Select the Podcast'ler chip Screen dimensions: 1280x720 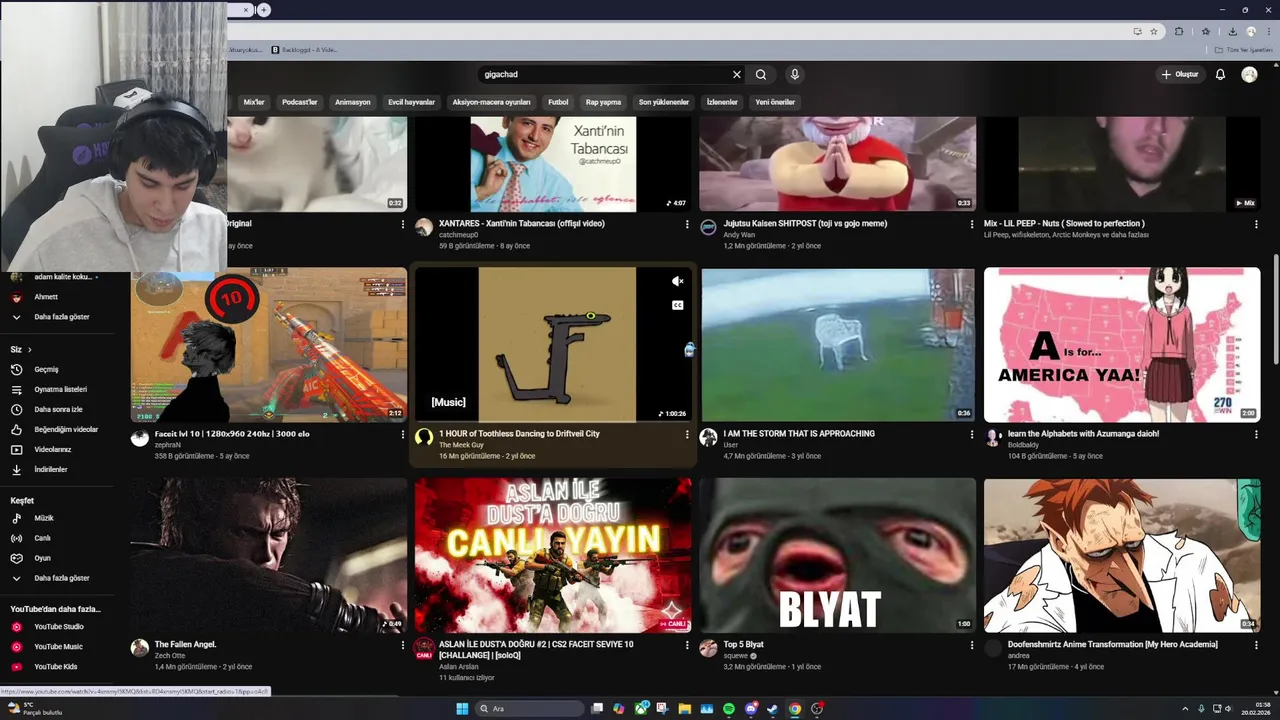click(x=299, y=102)
